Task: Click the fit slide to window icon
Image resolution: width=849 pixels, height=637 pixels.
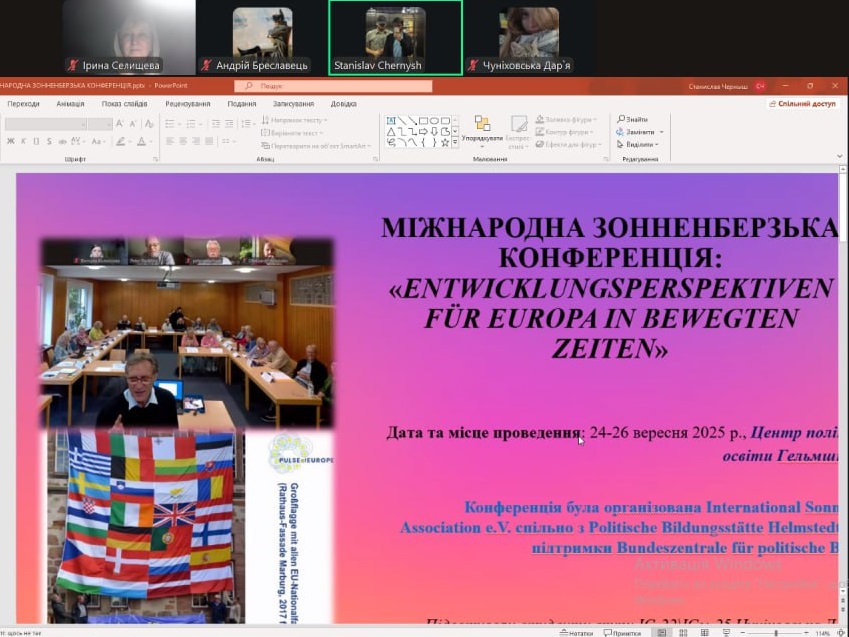Action: 841,632
